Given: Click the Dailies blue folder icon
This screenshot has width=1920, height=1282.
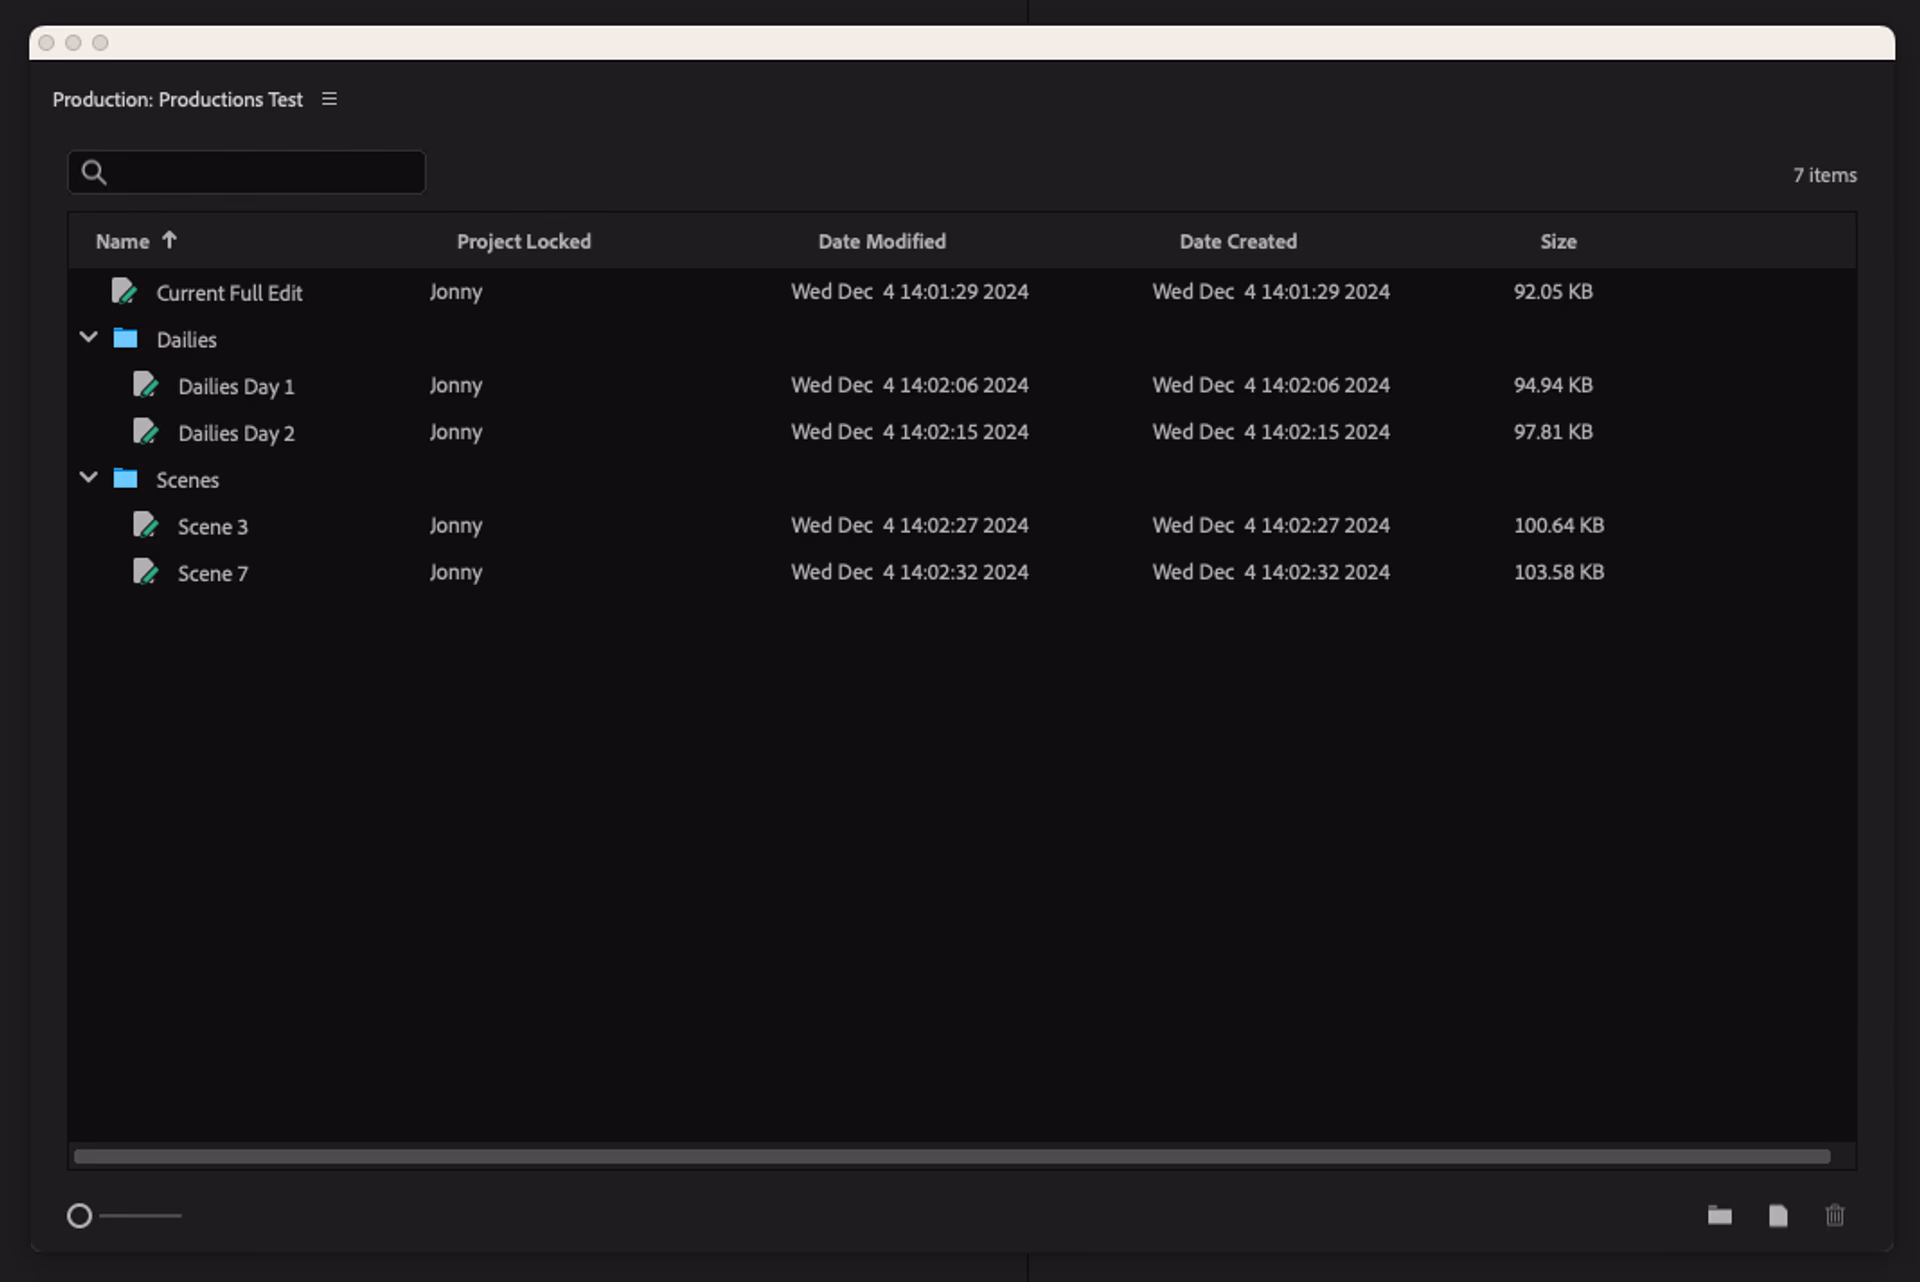Looking at the screenshot, I should click(126, 338).
